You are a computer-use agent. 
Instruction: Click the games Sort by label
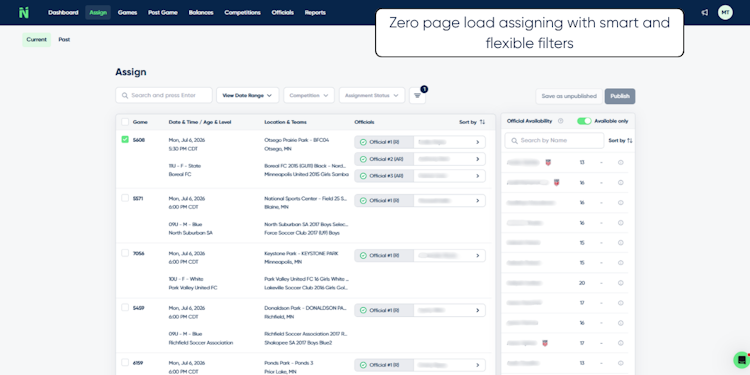pyautogui.click(x=468, y=122)
